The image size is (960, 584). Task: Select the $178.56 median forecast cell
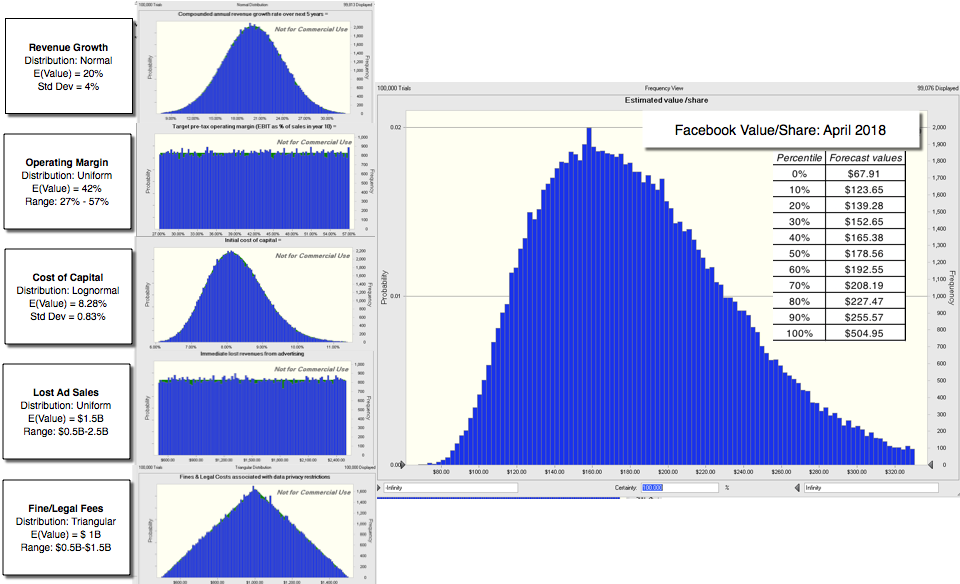tap(865, 253)
